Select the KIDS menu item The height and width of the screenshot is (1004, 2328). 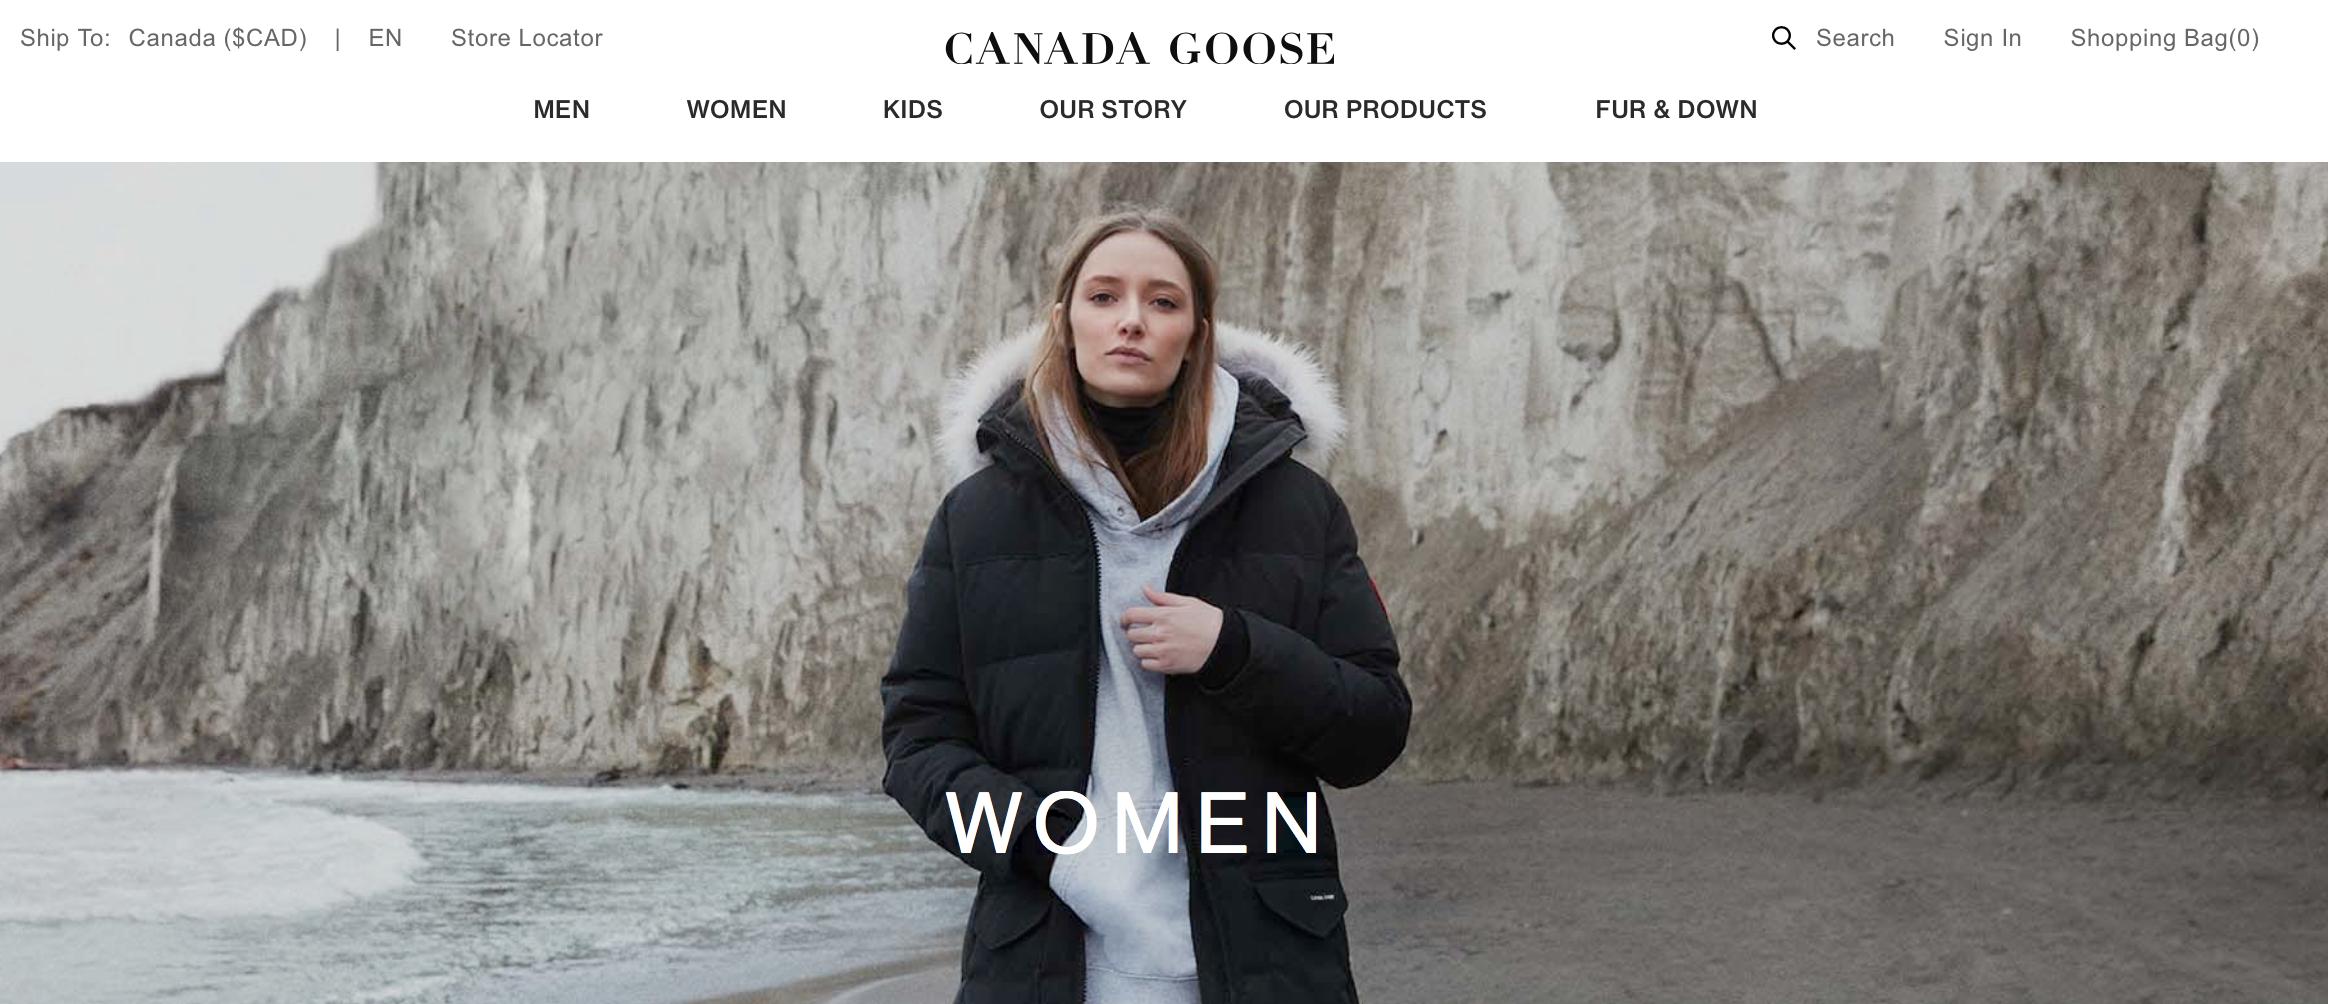tap(912, 109)
